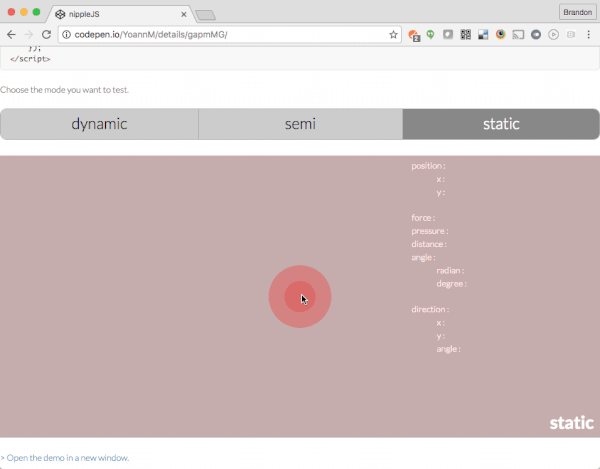Open the QR code extension
The image size is (600, 469).
tap(465, 34)
